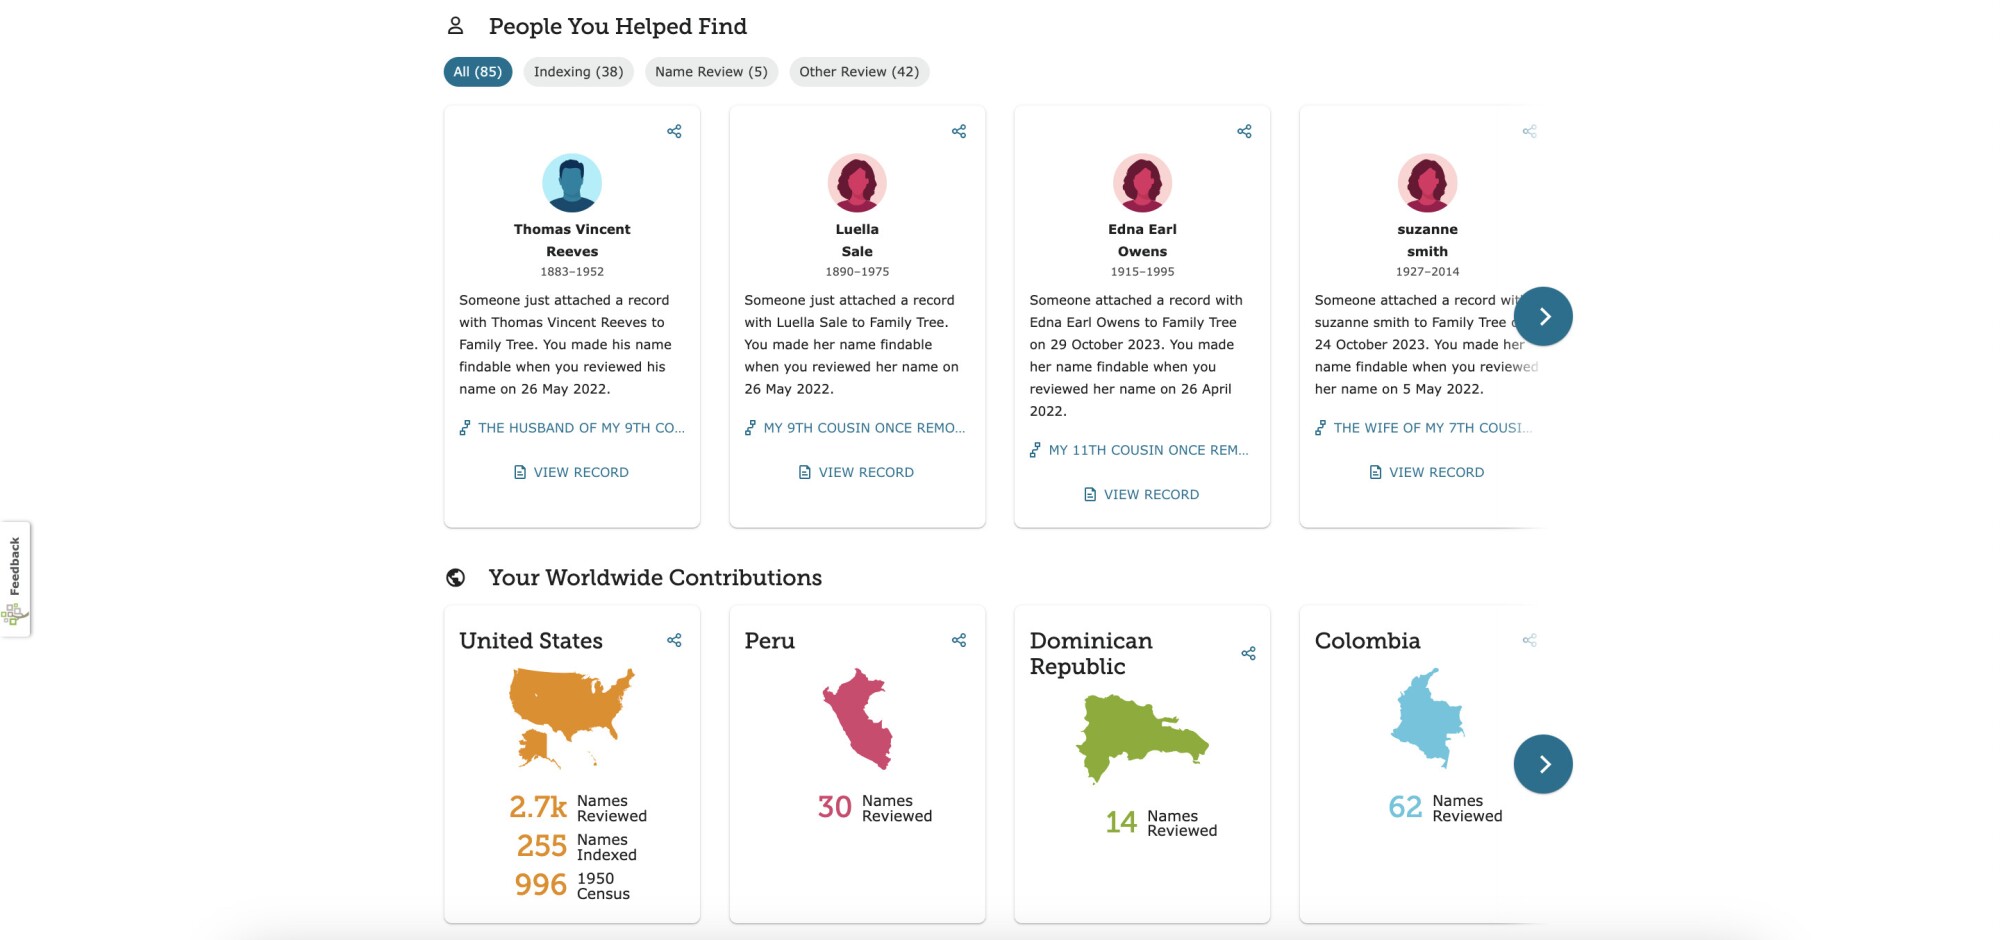Click suzanne smith's profile avatar

pos(1427,183)
